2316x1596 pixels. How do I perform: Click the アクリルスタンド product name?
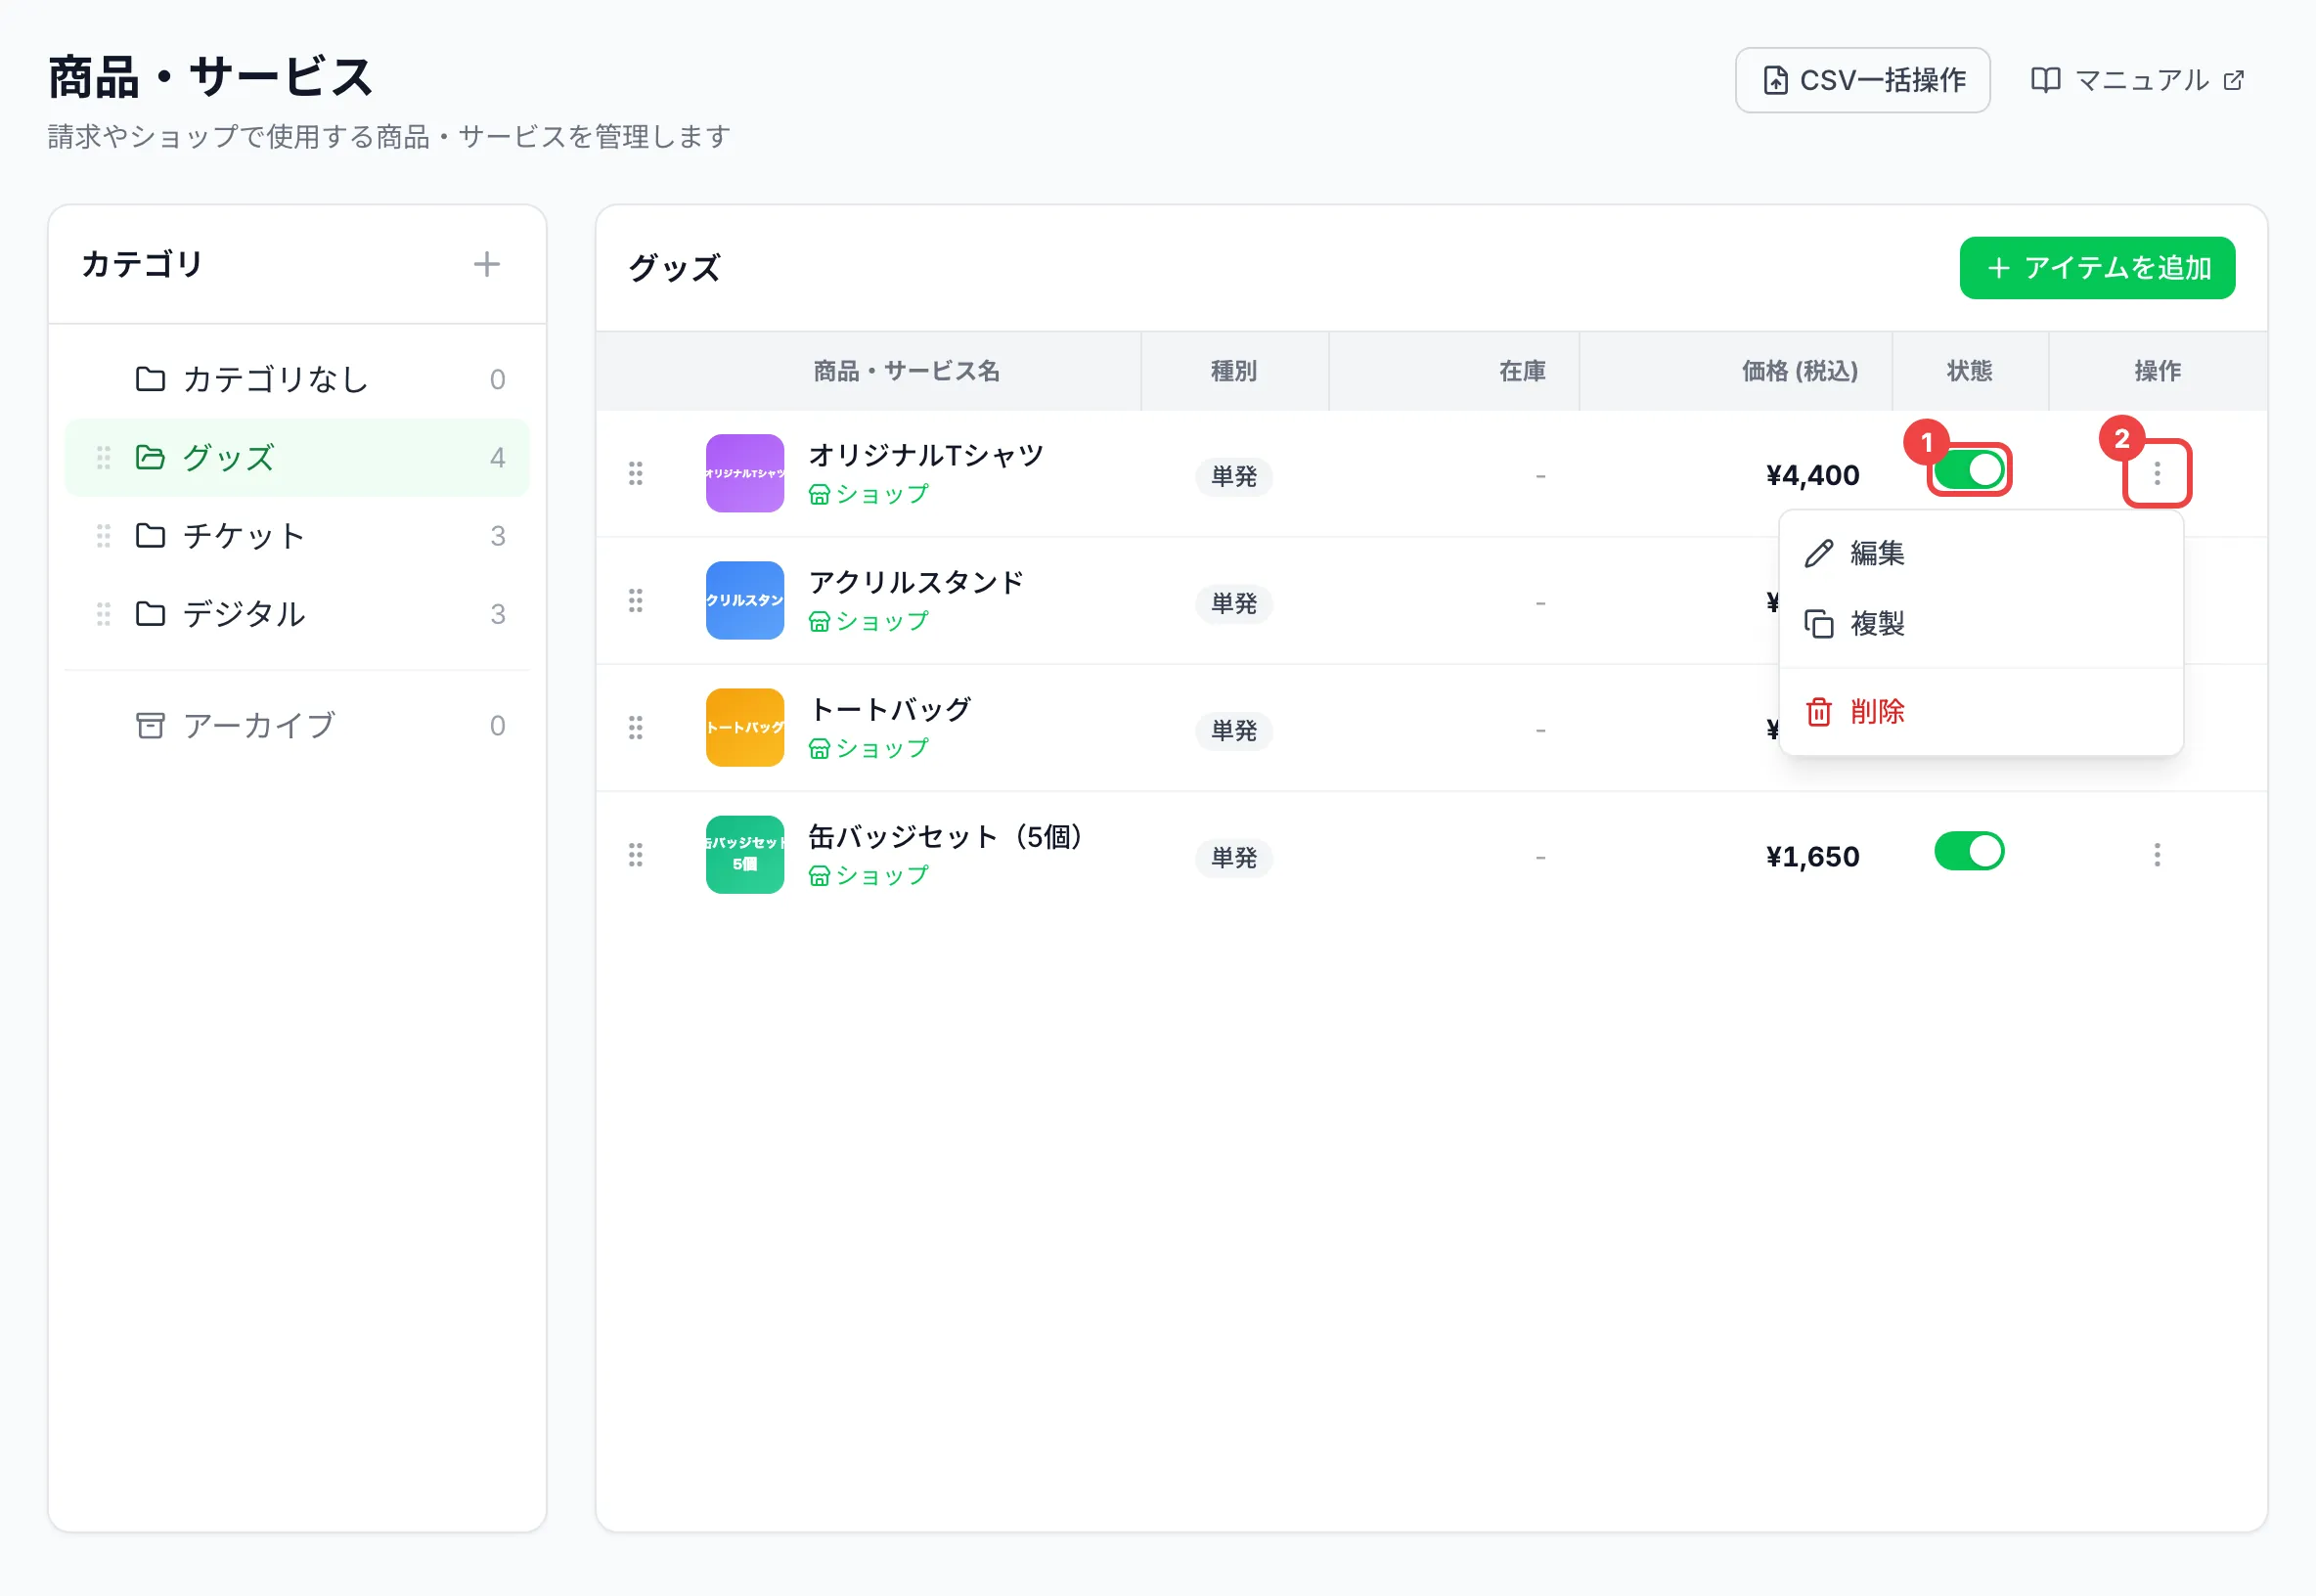click(x=916, y=583)
